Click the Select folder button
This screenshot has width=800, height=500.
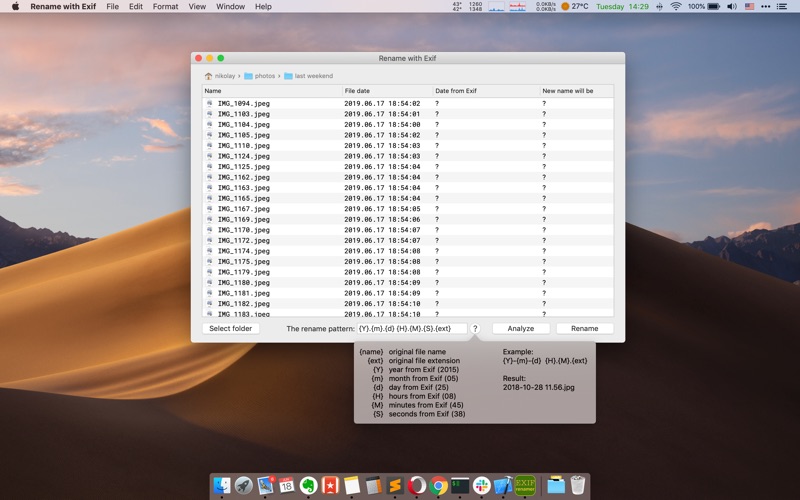click(x=231, y=328)
